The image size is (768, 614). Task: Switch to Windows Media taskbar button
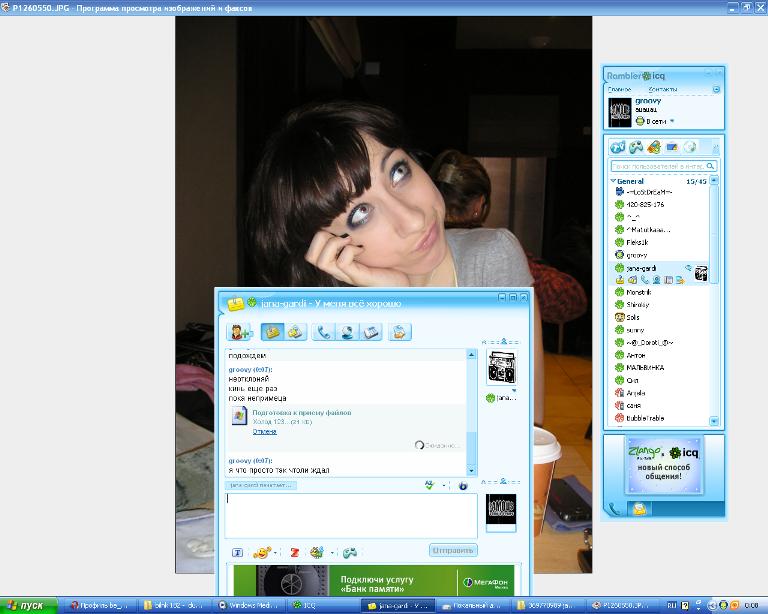[x=250, y=606]
